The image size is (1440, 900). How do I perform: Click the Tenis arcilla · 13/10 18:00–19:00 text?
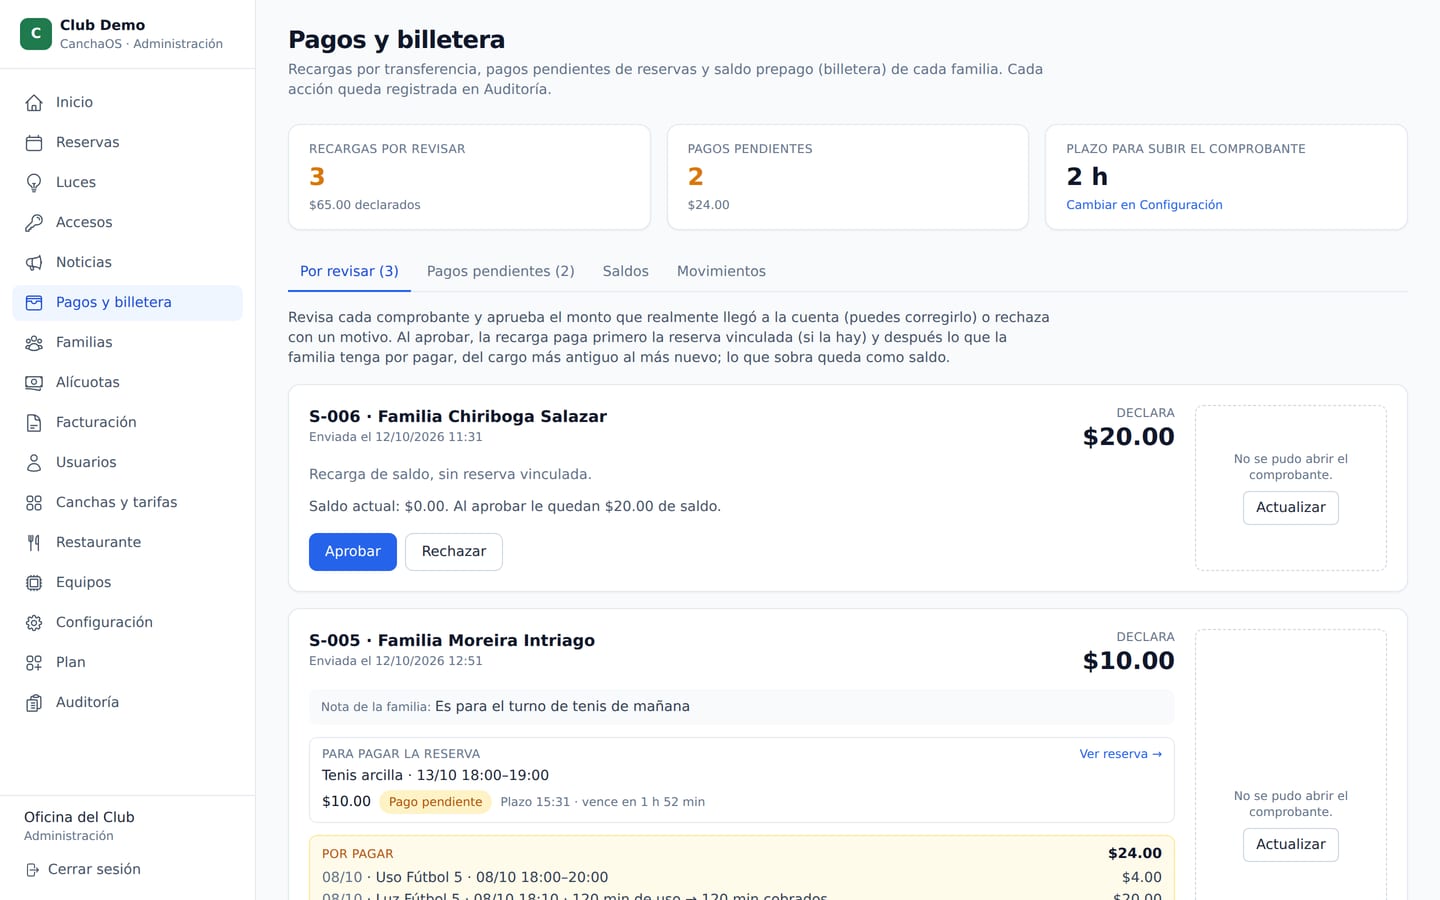coord(435,776)
